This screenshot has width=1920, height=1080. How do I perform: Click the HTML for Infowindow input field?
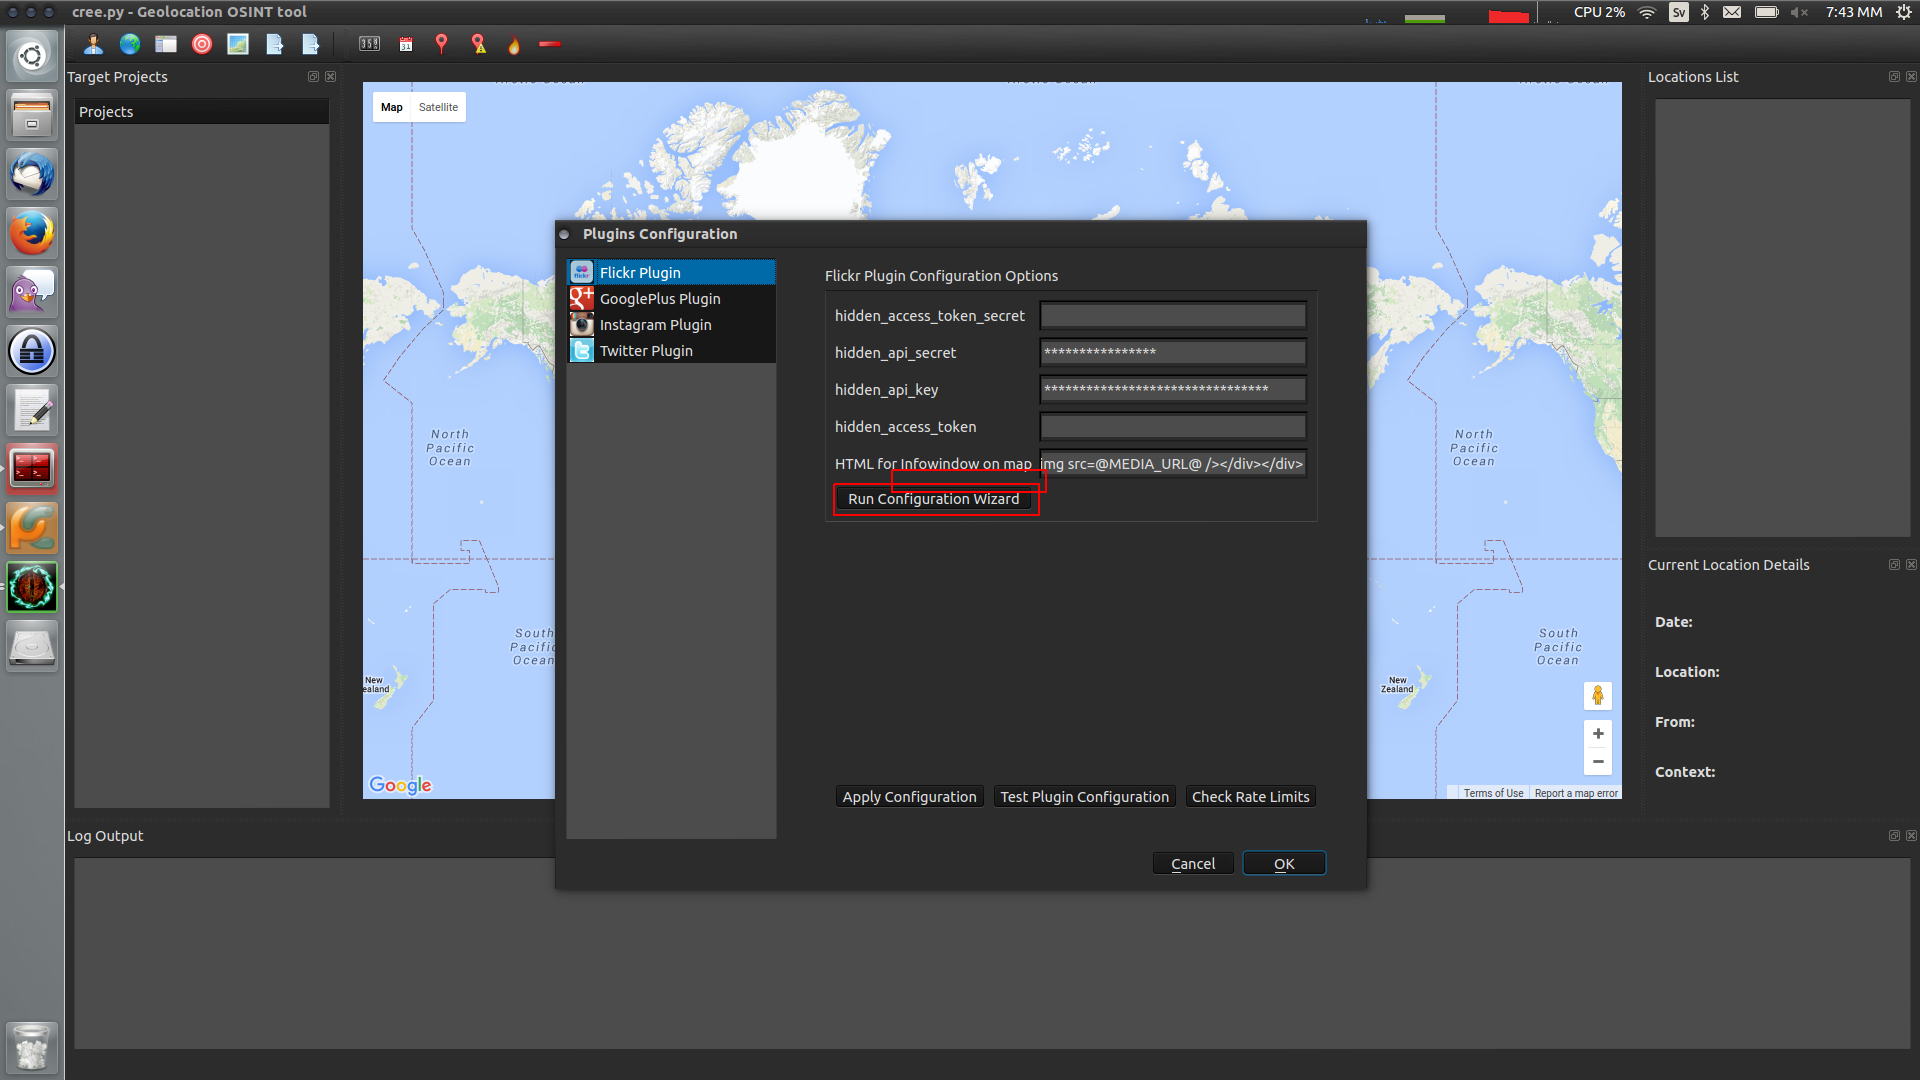click(x=1173, y=464)
